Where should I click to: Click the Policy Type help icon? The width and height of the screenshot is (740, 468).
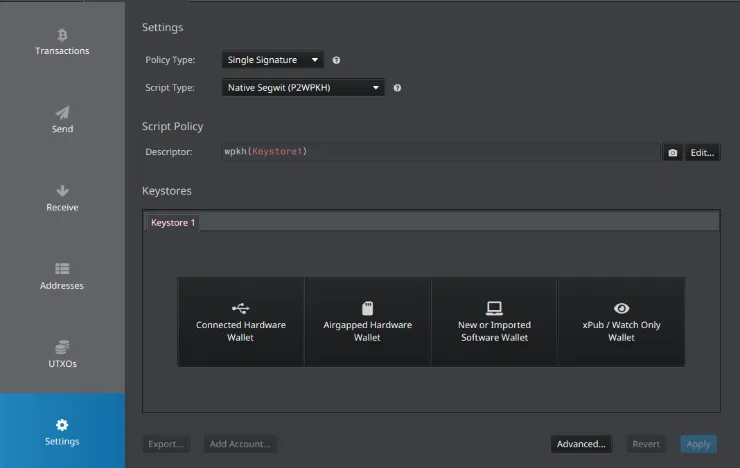tap(336, 60)
